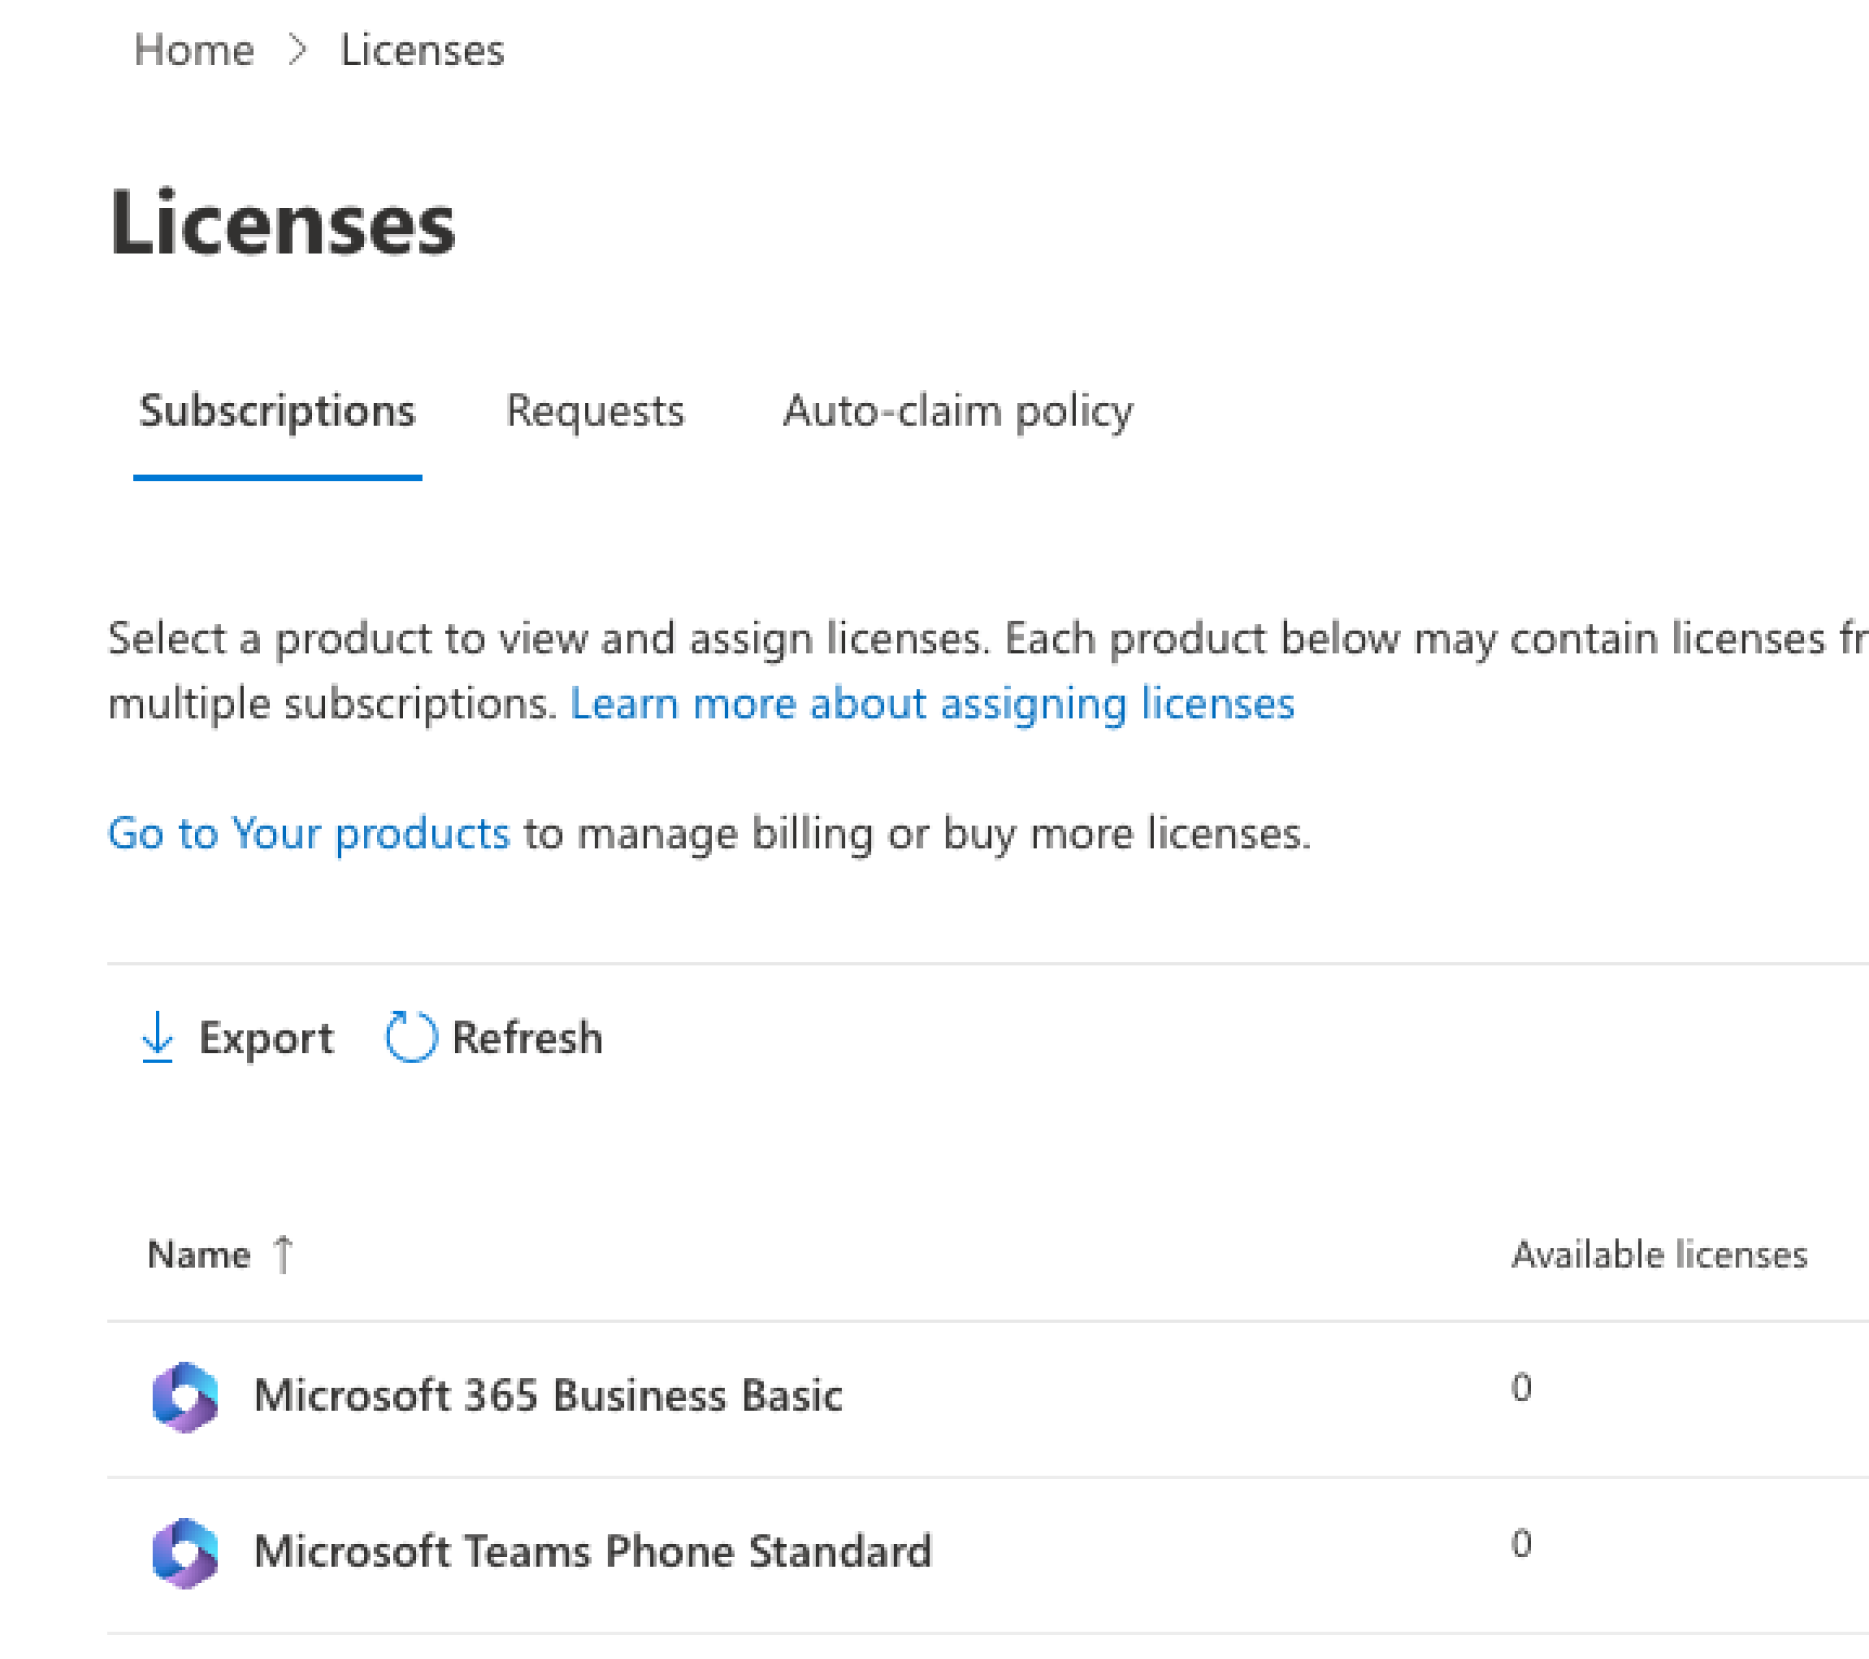Viewport: 1869px width, 1659px height.
Task: Click the available license count for Business Basic
Action: (1521, 1388)
